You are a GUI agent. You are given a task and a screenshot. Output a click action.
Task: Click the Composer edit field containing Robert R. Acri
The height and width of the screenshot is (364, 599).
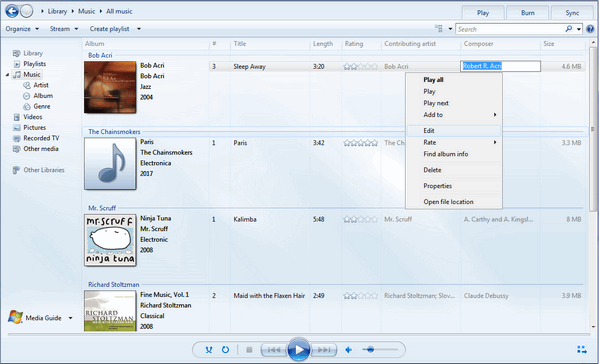click(500, 66)
